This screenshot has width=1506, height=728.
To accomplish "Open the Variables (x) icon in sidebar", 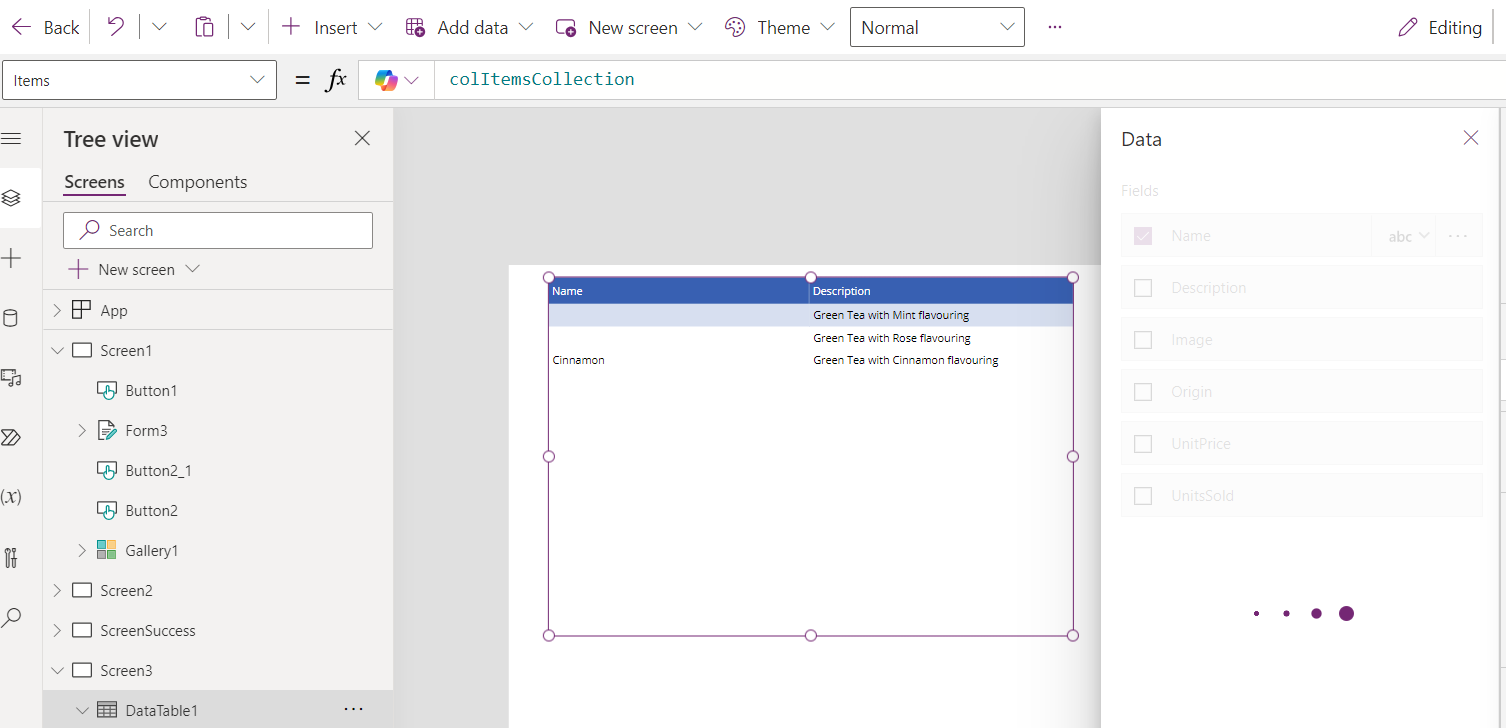I will tap(11, 497).
